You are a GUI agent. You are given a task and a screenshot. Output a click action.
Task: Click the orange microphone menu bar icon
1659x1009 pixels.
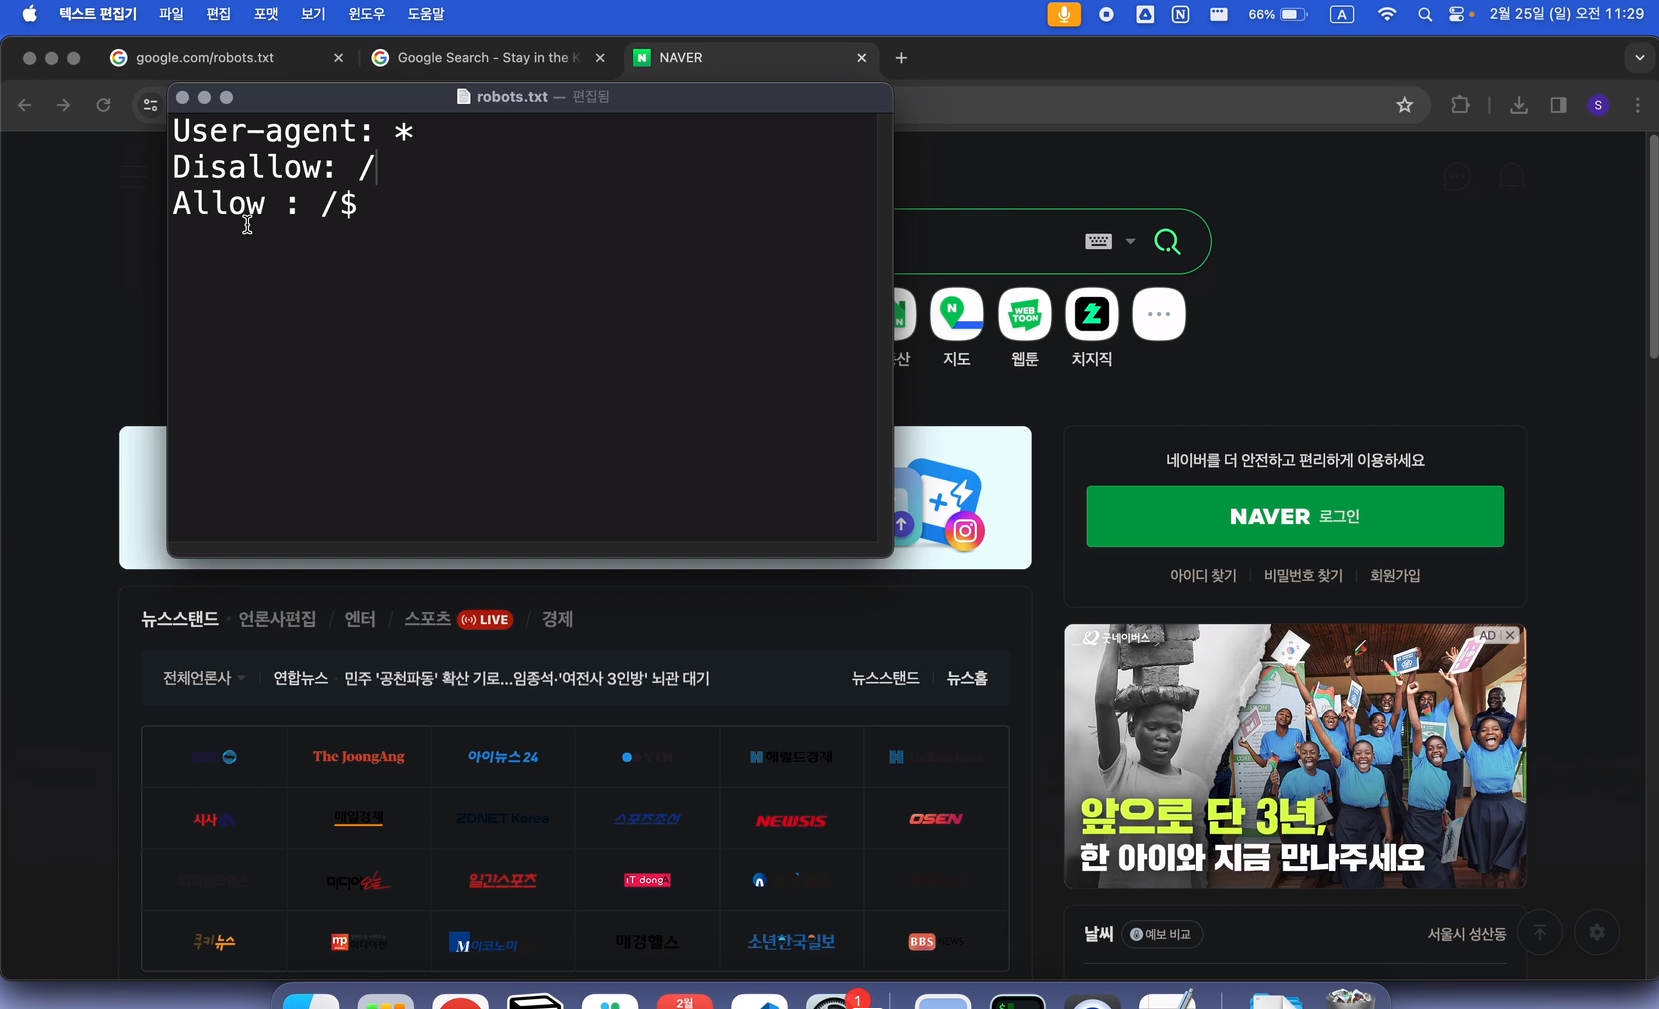pyautogui.click(x=1064, y=14)
